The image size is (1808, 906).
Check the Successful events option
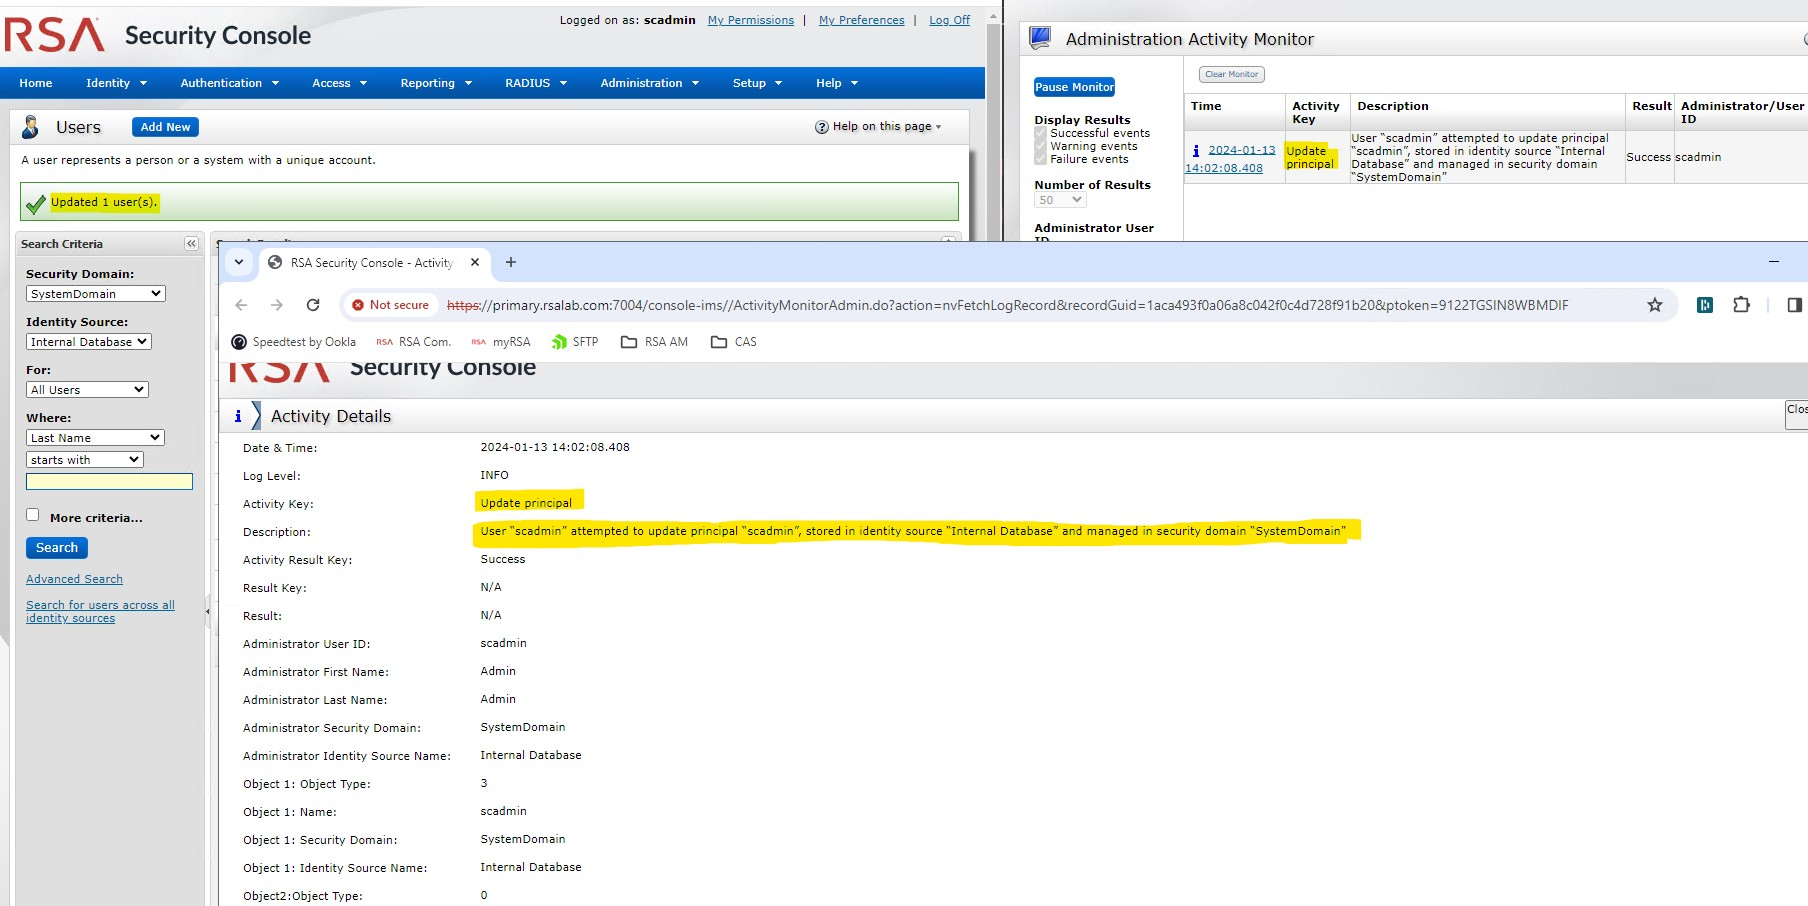pyautogui.click(x=1040, y=132)
